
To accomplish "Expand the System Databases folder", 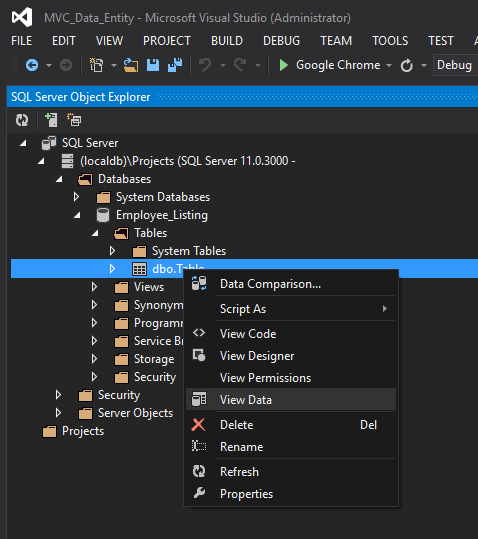I will point(76,197).
